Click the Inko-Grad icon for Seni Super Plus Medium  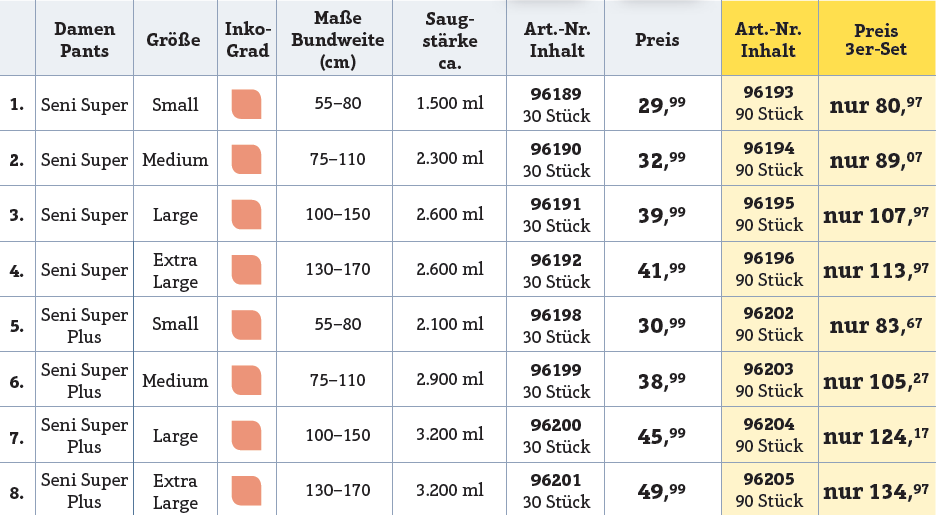coord(246,380)
